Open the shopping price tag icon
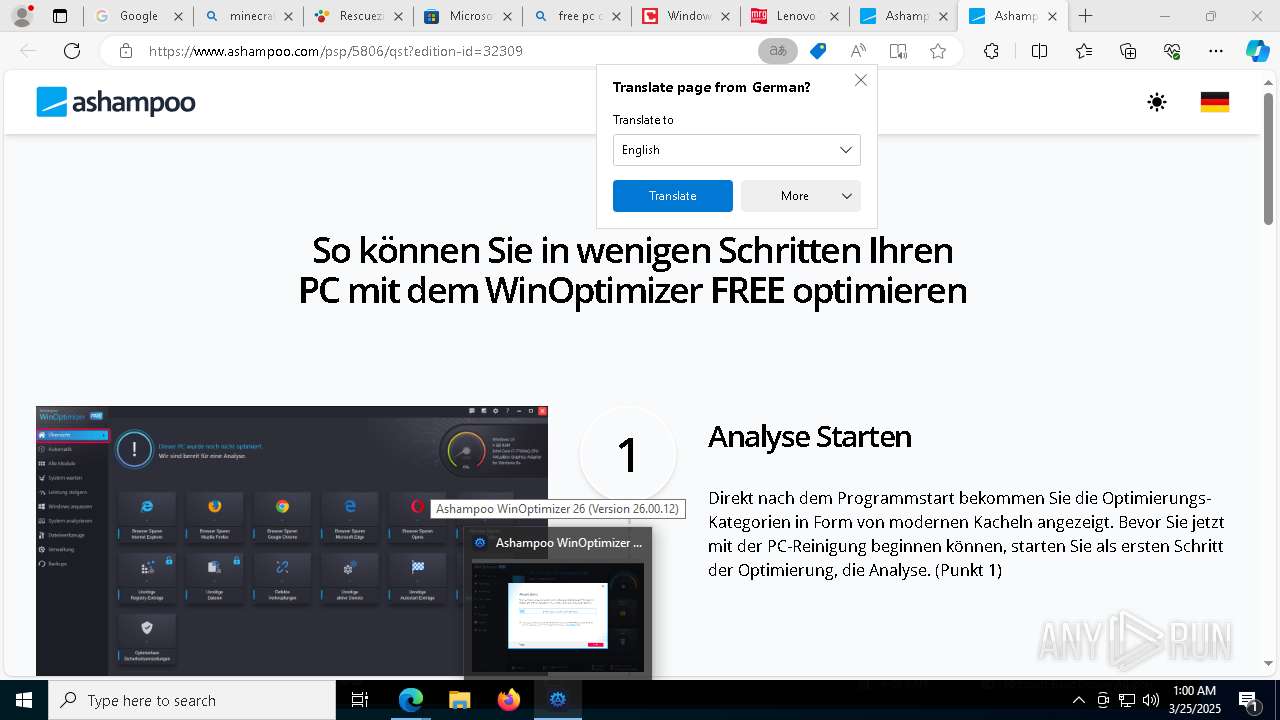Screen dimensions: 1280x720 (818, 51)
